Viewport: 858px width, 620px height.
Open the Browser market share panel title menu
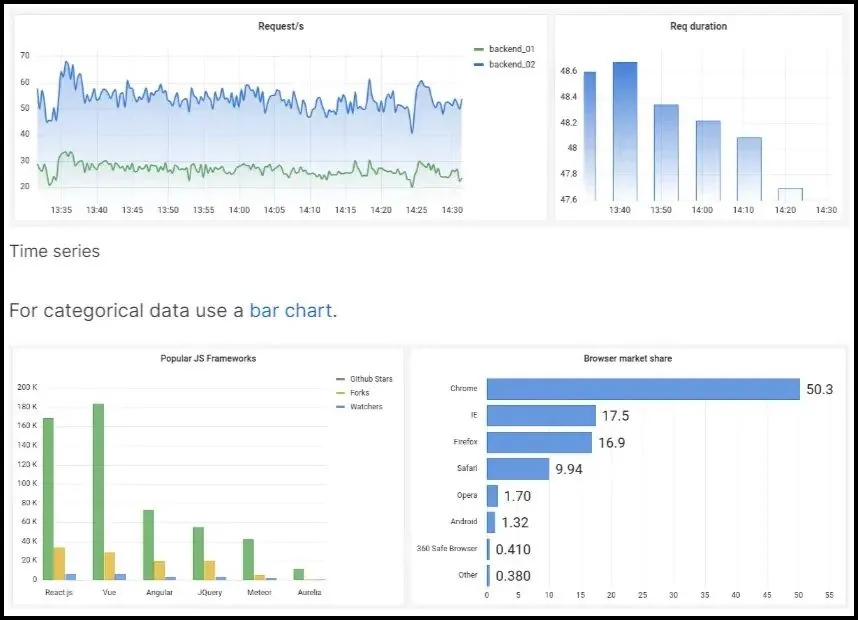(x=628, y=358)
